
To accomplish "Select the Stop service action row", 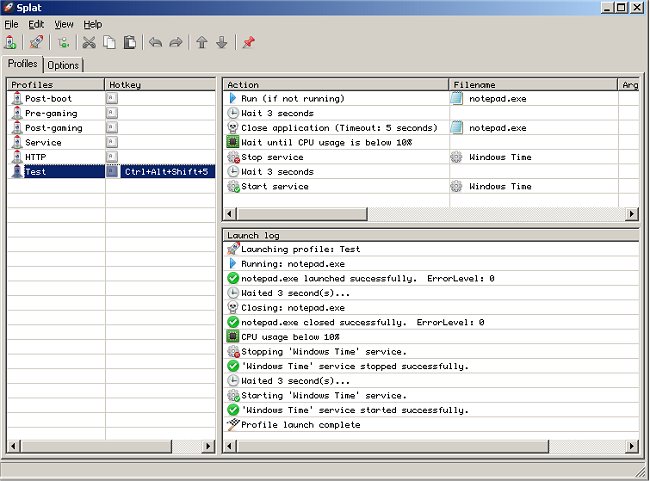I will pos(274,157).
